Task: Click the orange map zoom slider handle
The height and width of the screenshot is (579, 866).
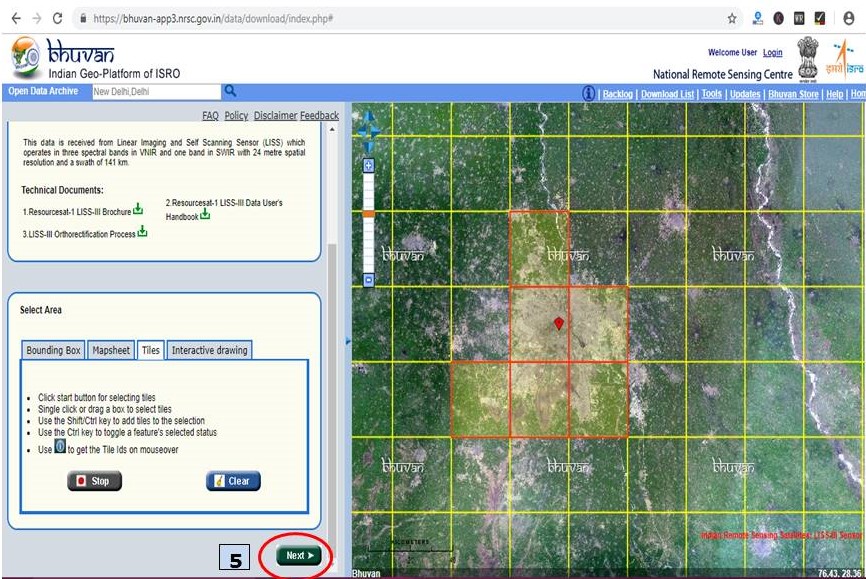Action: (x=368, y=213)
